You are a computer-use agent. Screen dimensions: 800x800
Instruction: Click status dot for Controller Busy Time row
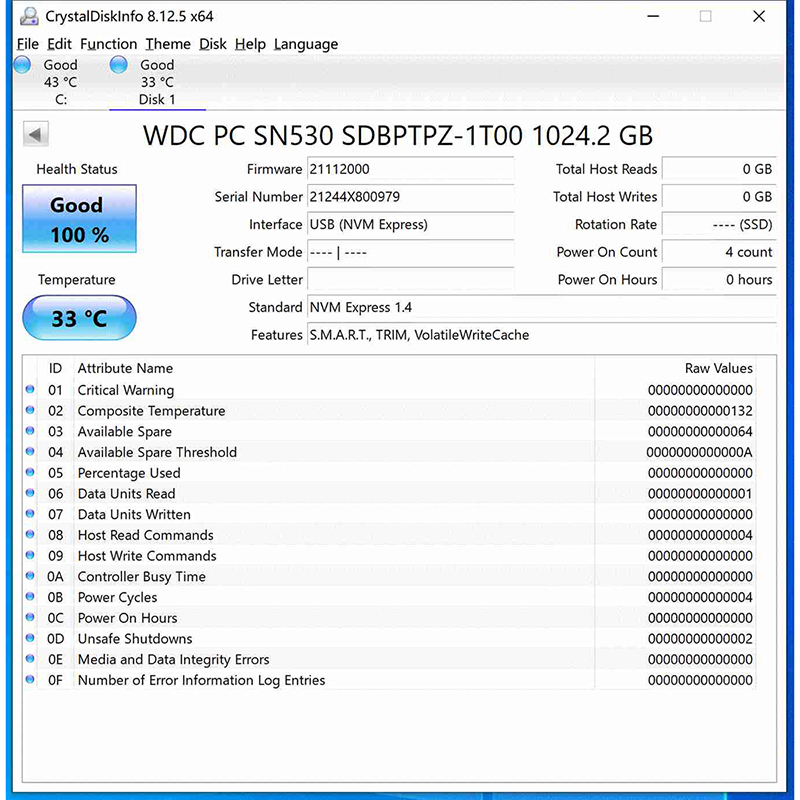click(30, 576)
